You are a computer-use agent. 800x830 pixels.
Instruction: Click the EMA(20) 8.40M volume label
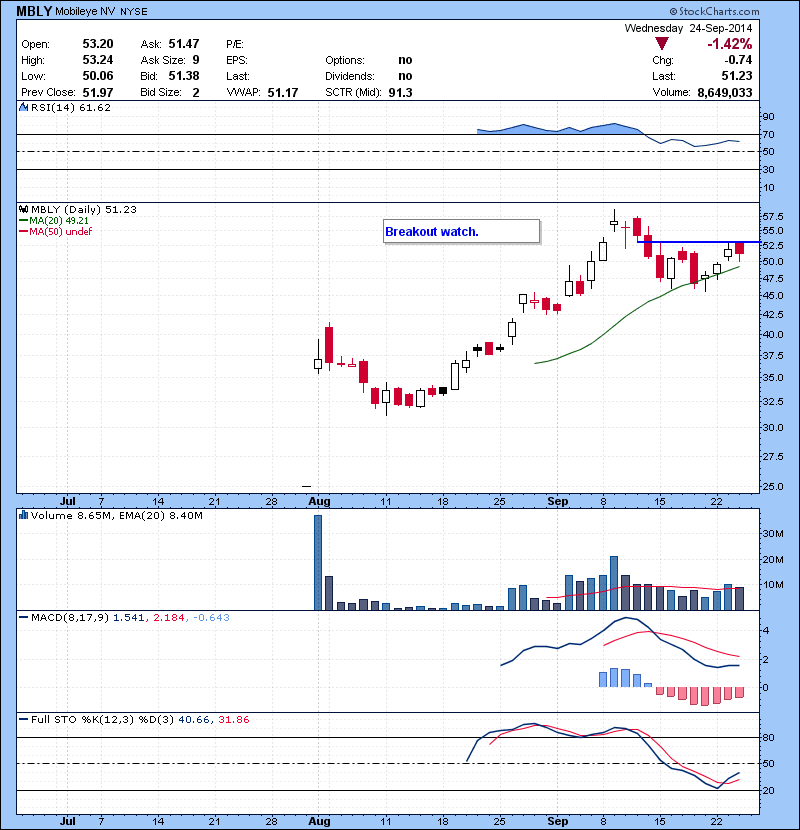[161, 516]
